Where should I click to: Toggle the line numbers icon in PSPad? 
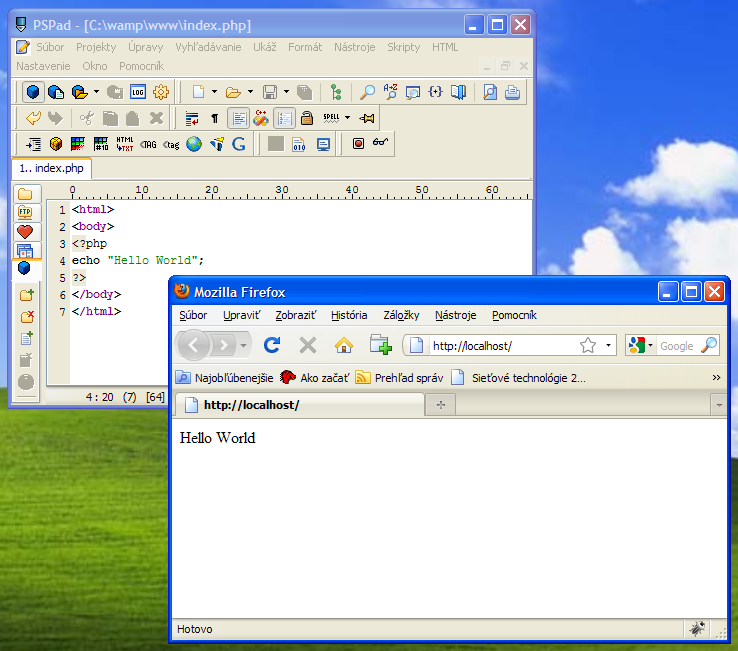pos(284,118)
